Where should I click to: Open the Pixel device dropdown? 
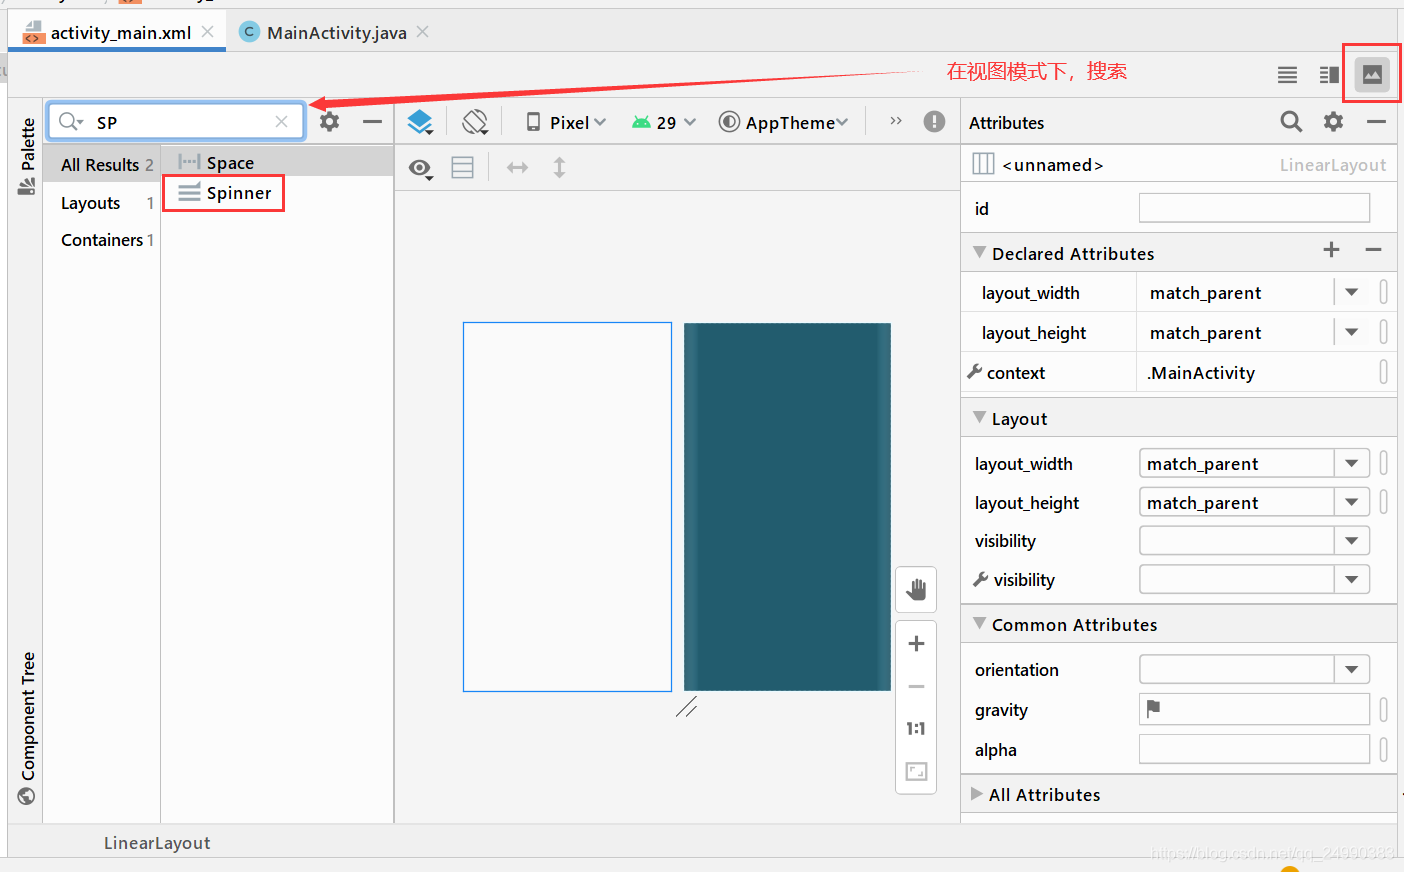point(567,122)
